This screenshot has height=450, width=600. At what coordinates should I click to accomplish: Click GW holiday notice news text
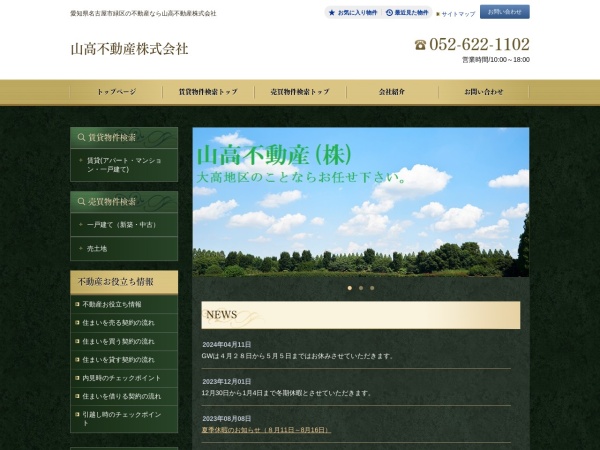click(x=298, y=356)
